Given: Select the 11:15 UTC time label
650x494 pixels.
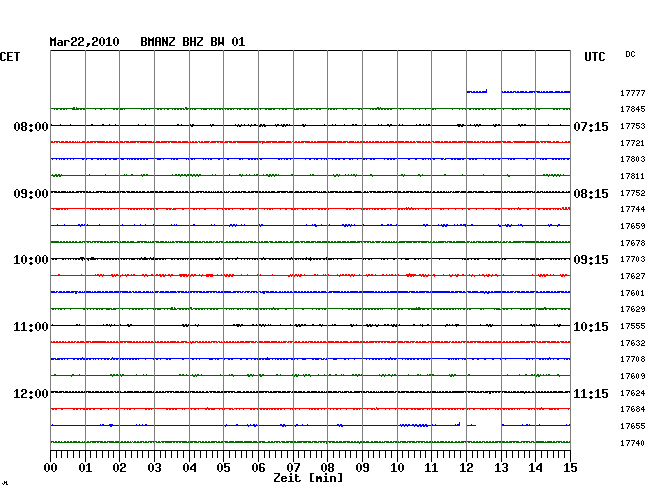Looking at the screenshot, I should point(591,393).
